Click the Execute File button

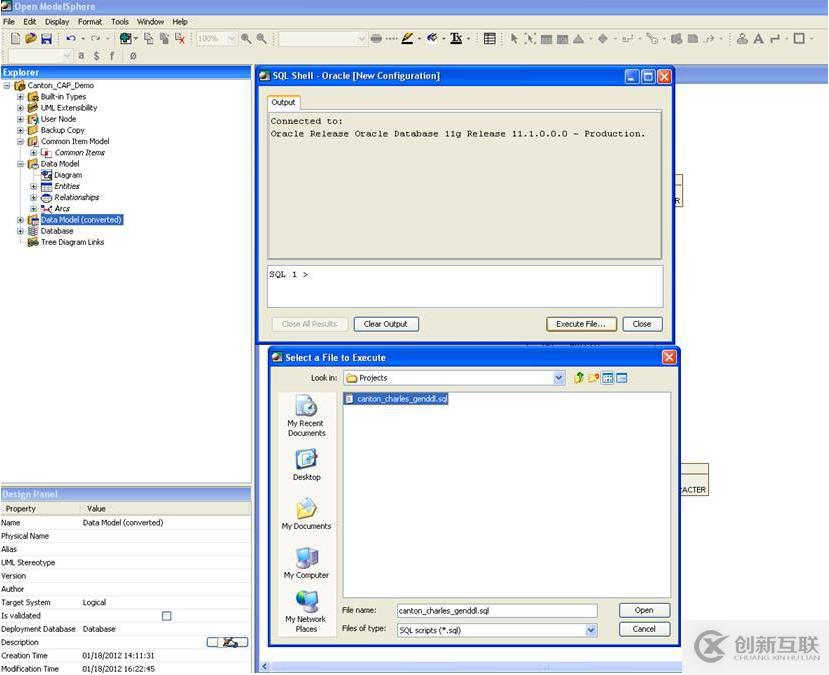point(580,323)
